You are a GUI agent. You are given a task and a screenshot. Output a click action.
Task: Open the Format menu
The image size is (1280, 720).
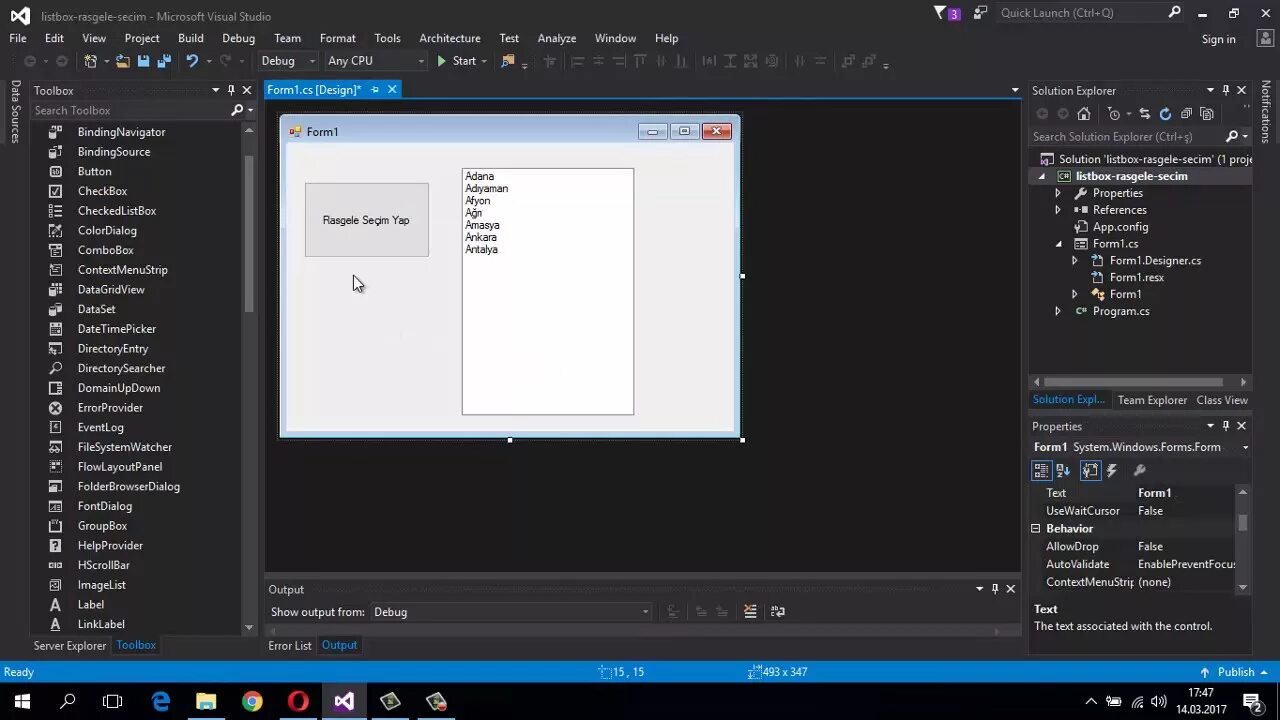337,38
